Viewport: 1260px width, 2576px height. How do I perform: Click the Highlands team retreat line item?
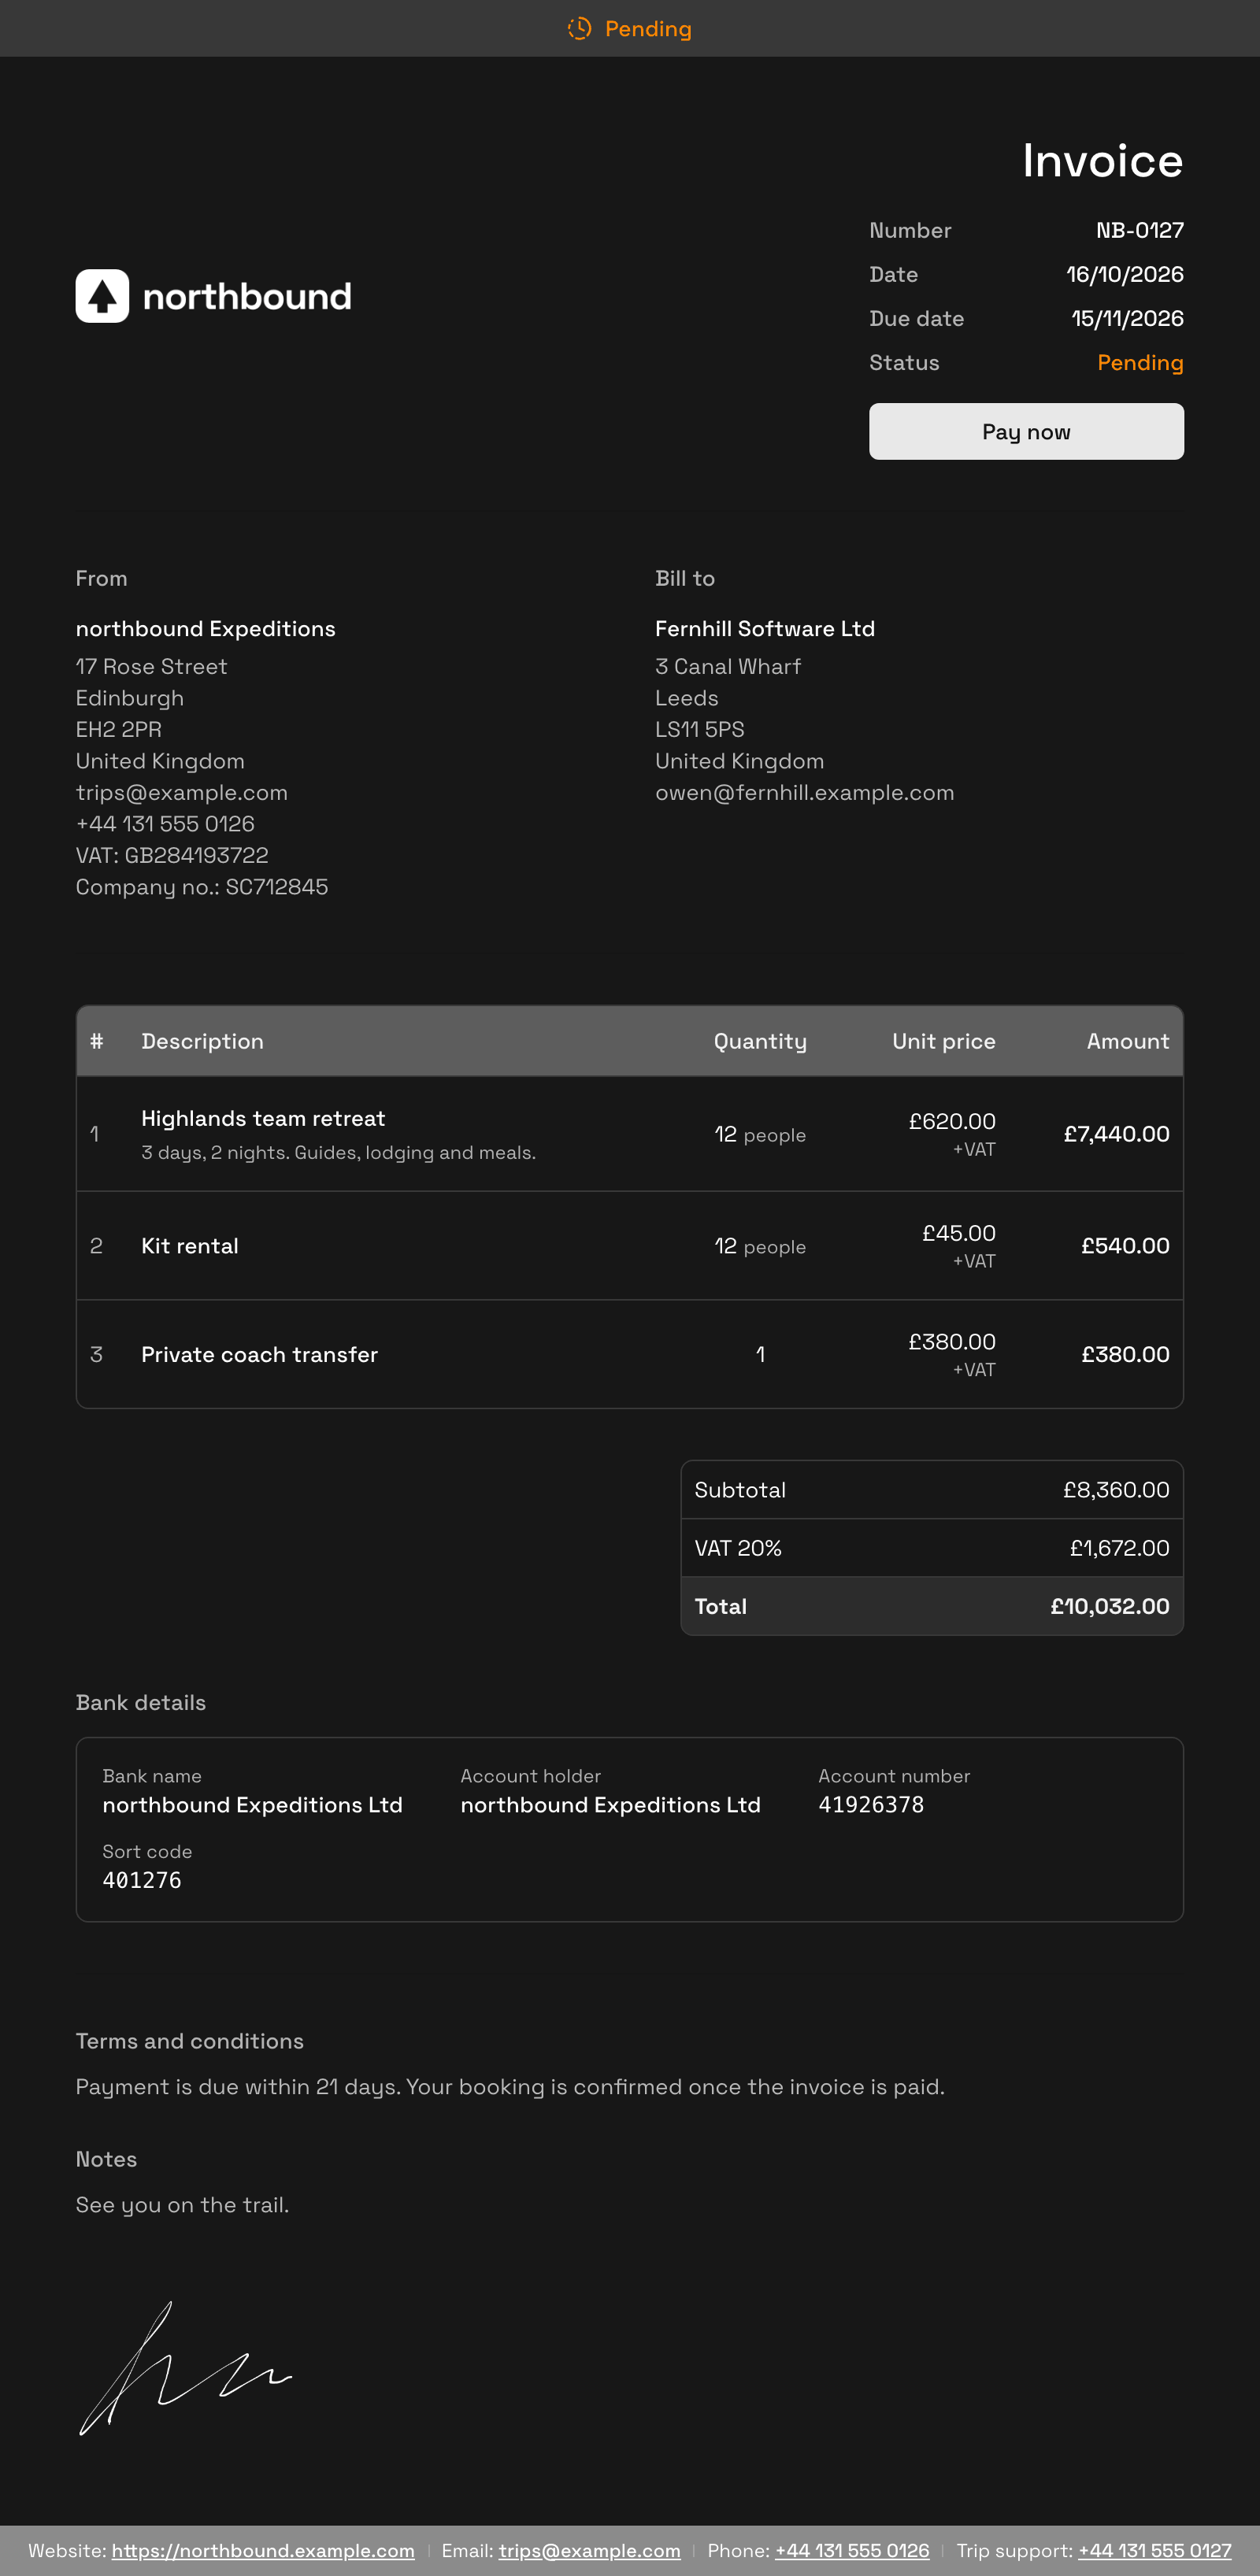click(x=263, y=1118)
